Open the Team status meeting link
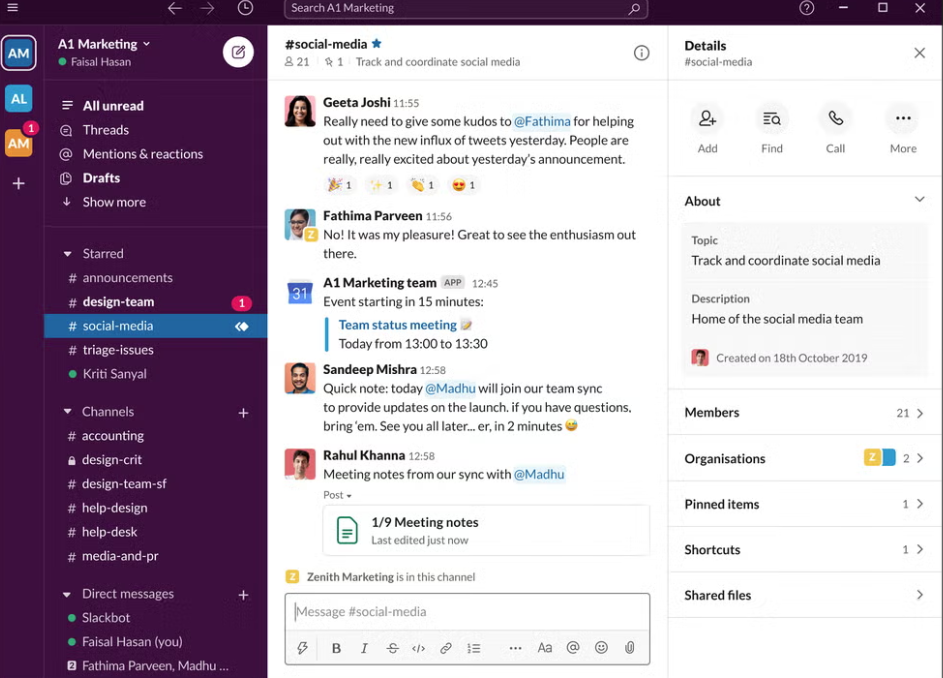Image resolution: width=943 pixels, height=678 pixels. tap(398, 325)
